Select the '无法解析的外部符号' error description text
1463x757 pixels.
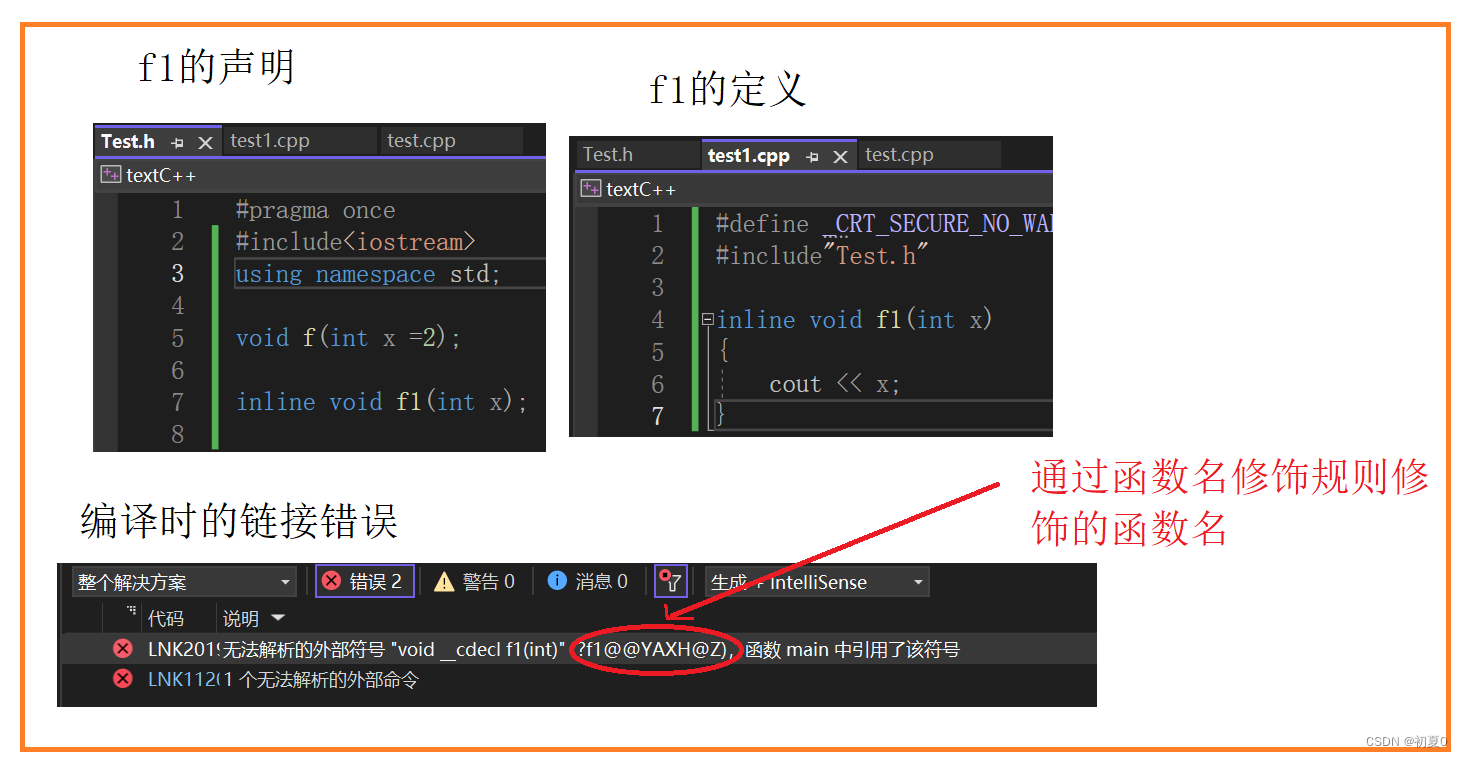click(303, 649)
